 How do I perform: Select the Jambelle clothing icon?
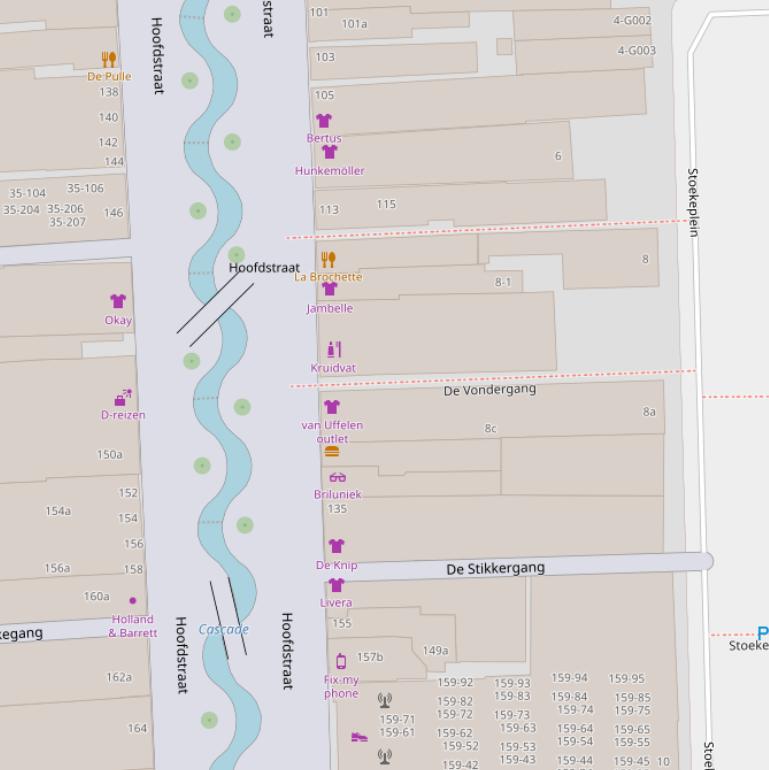[329, 290]
